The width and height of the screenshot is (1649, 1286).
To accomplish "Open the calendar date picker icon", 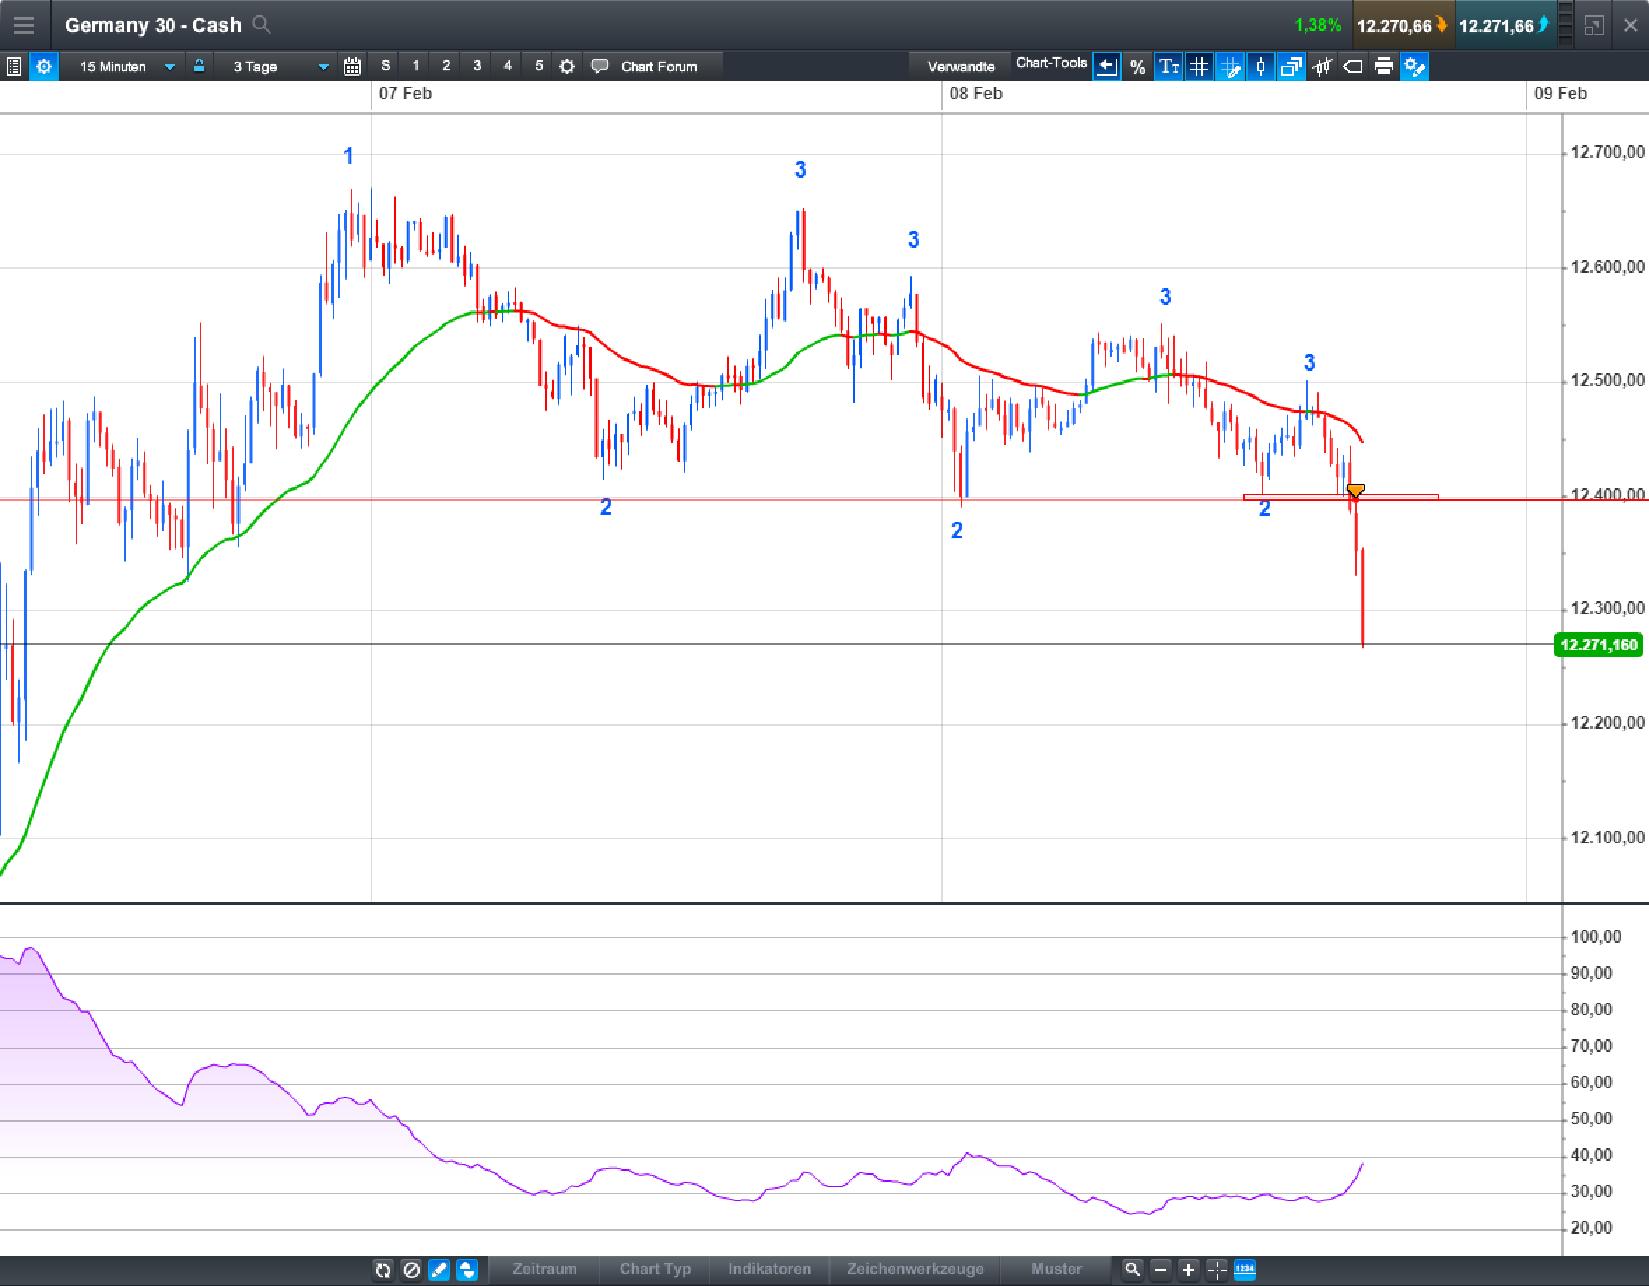I will coord(352,66).
